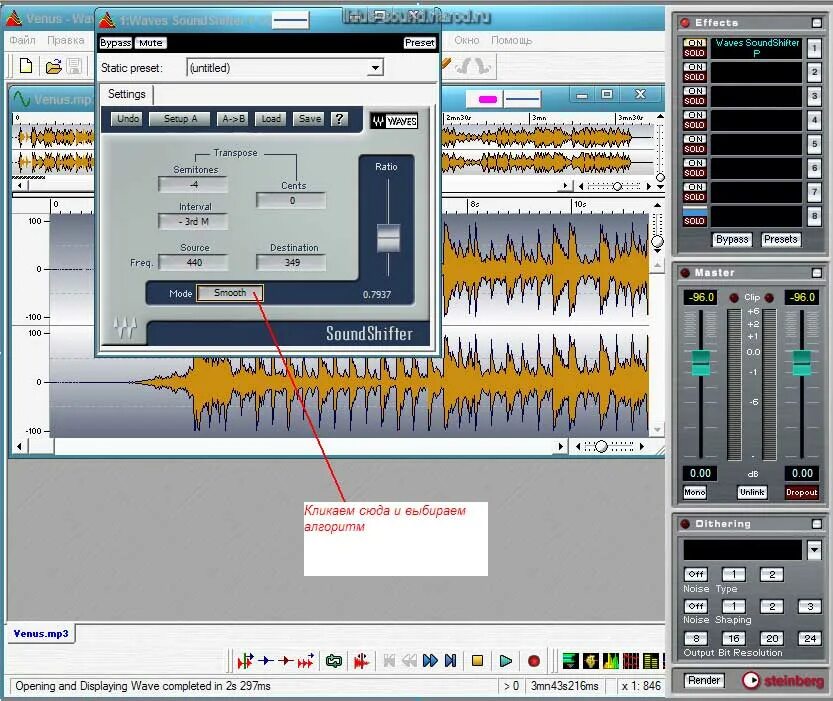The image size is (833, 701).
Task: Open the yellow bar meter icon
Action: pyautogui.click(x=651, y=661)
